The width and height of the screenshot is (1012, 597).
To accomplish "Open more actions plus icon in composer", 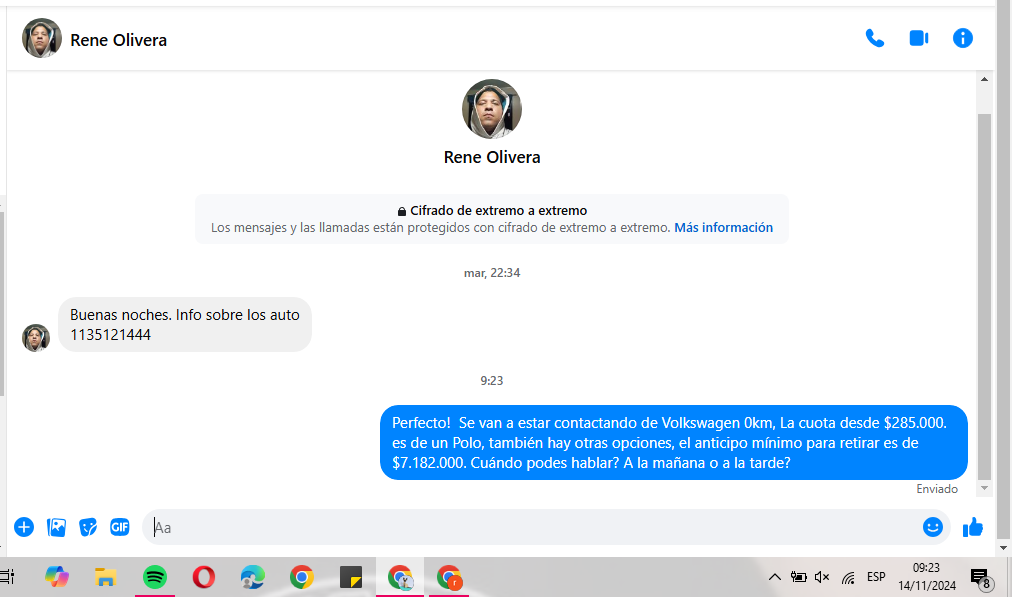I will (24, 527).
